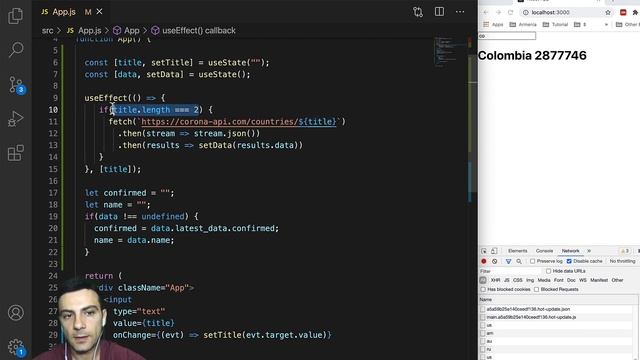Open the Apps bookmarks shortcut
Viewport: 640px width, 360px height.
point(493,24)
